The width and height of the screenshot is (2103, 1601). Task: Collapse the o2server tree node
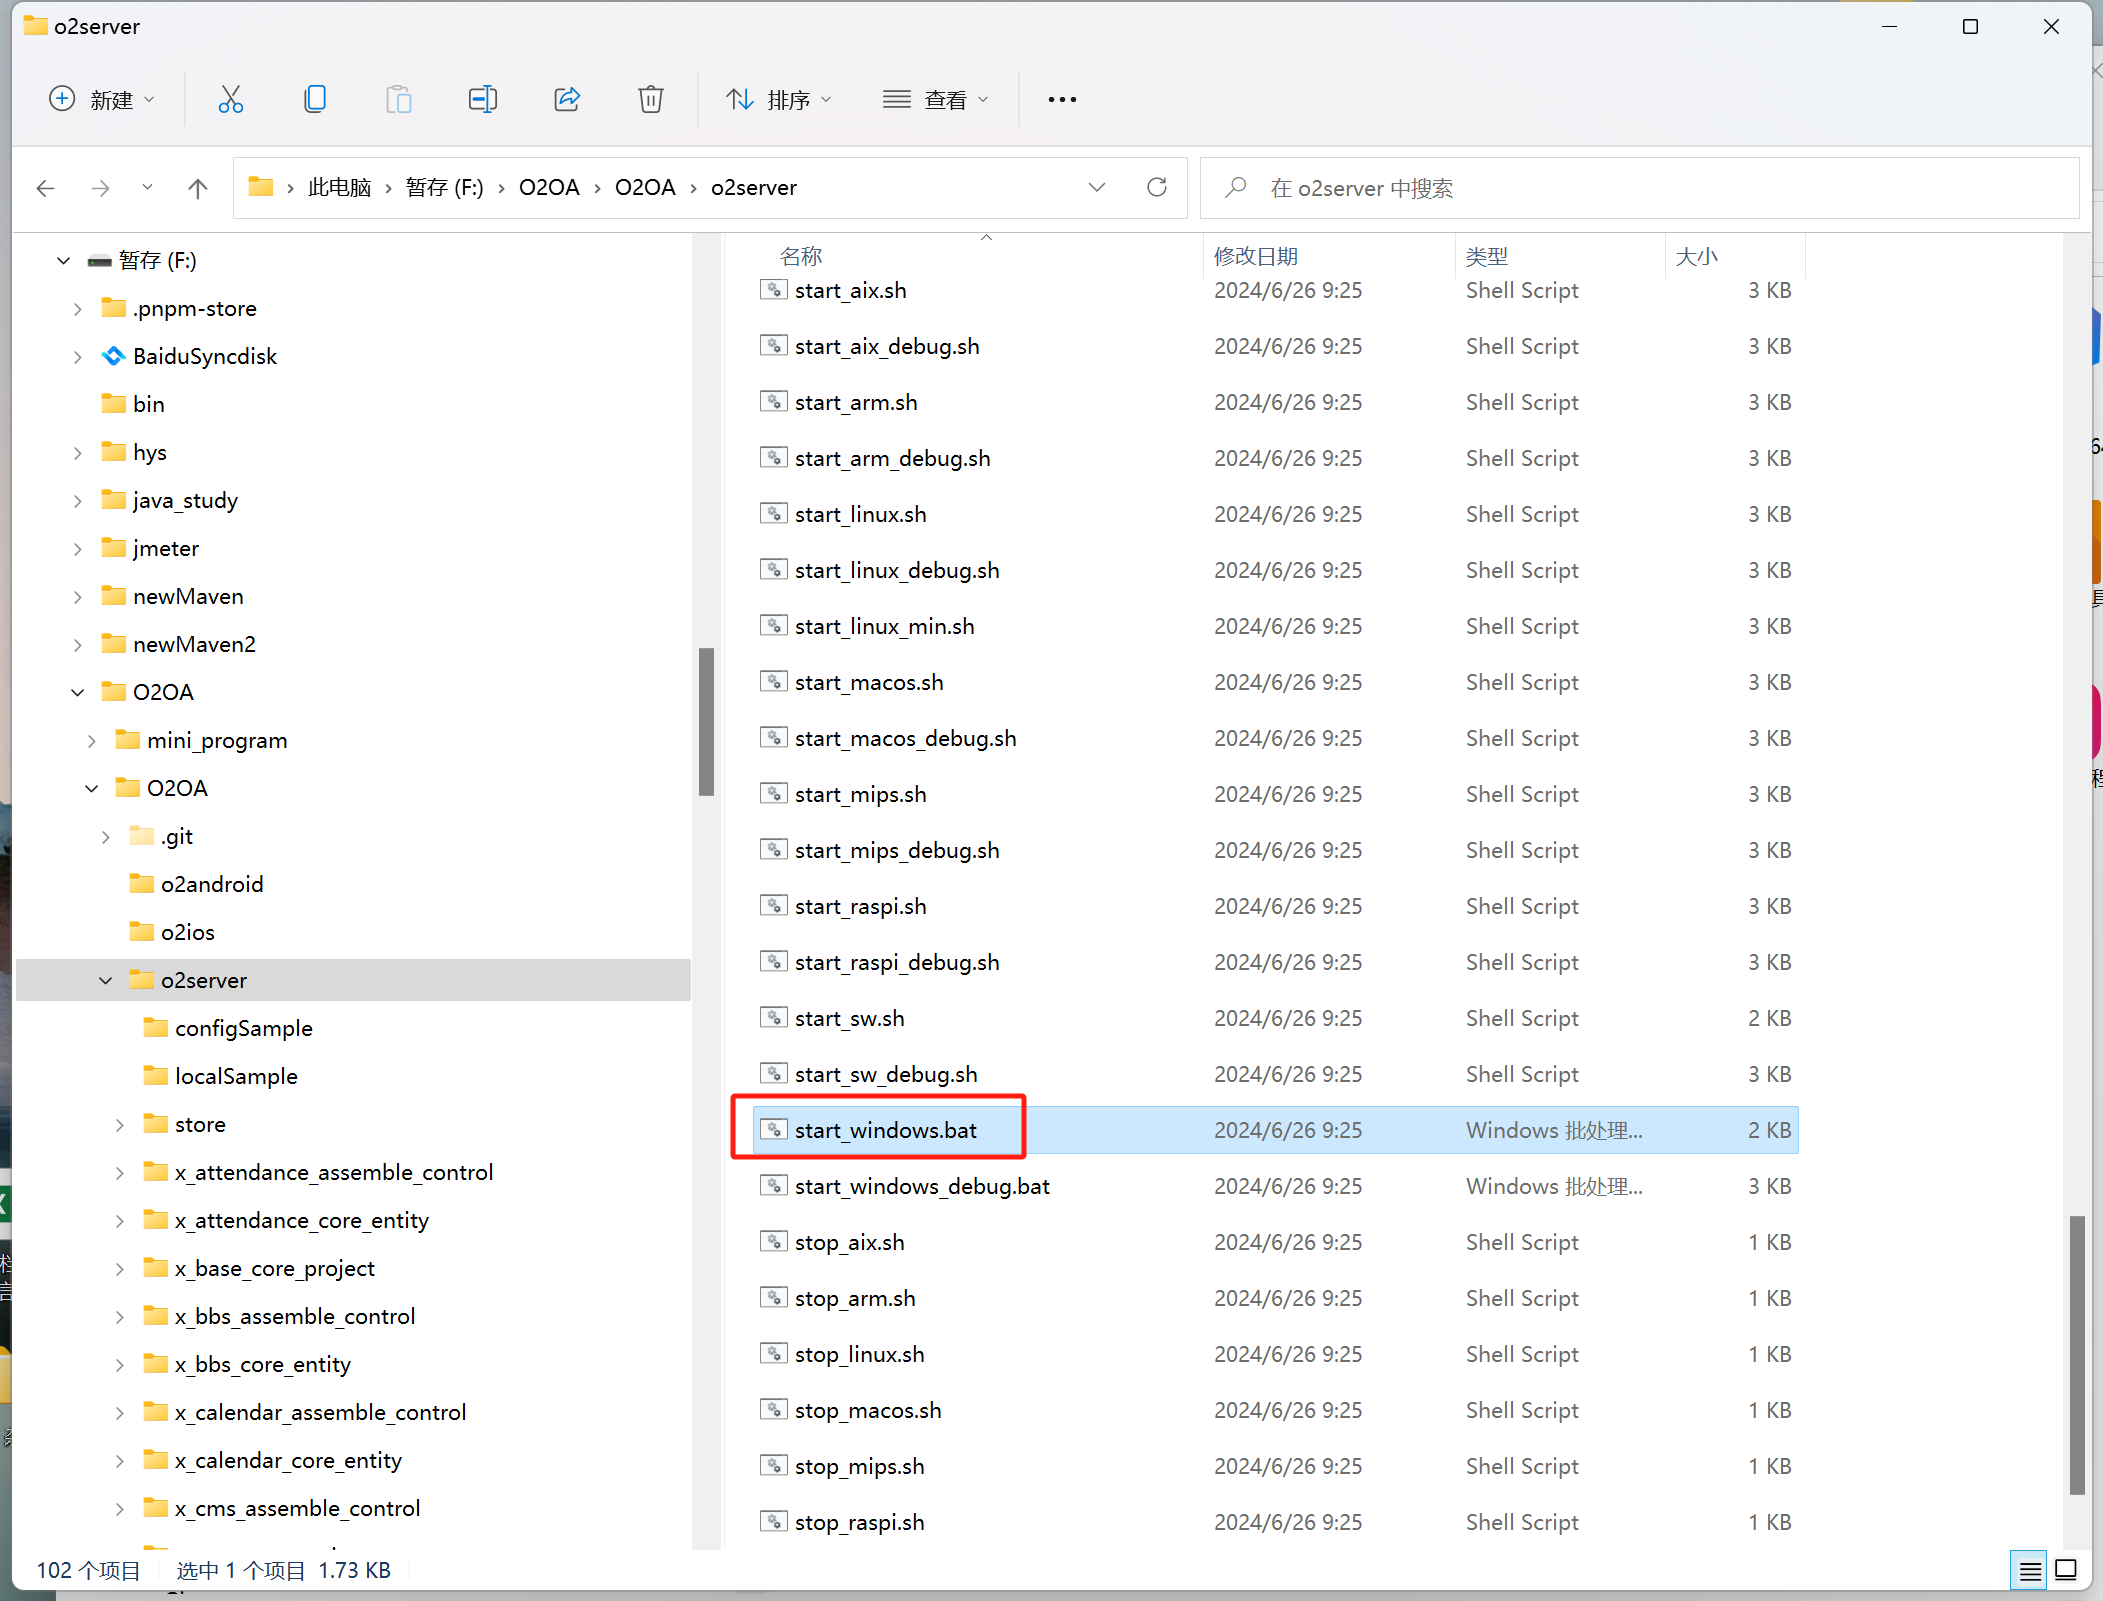tap(106, 980)
